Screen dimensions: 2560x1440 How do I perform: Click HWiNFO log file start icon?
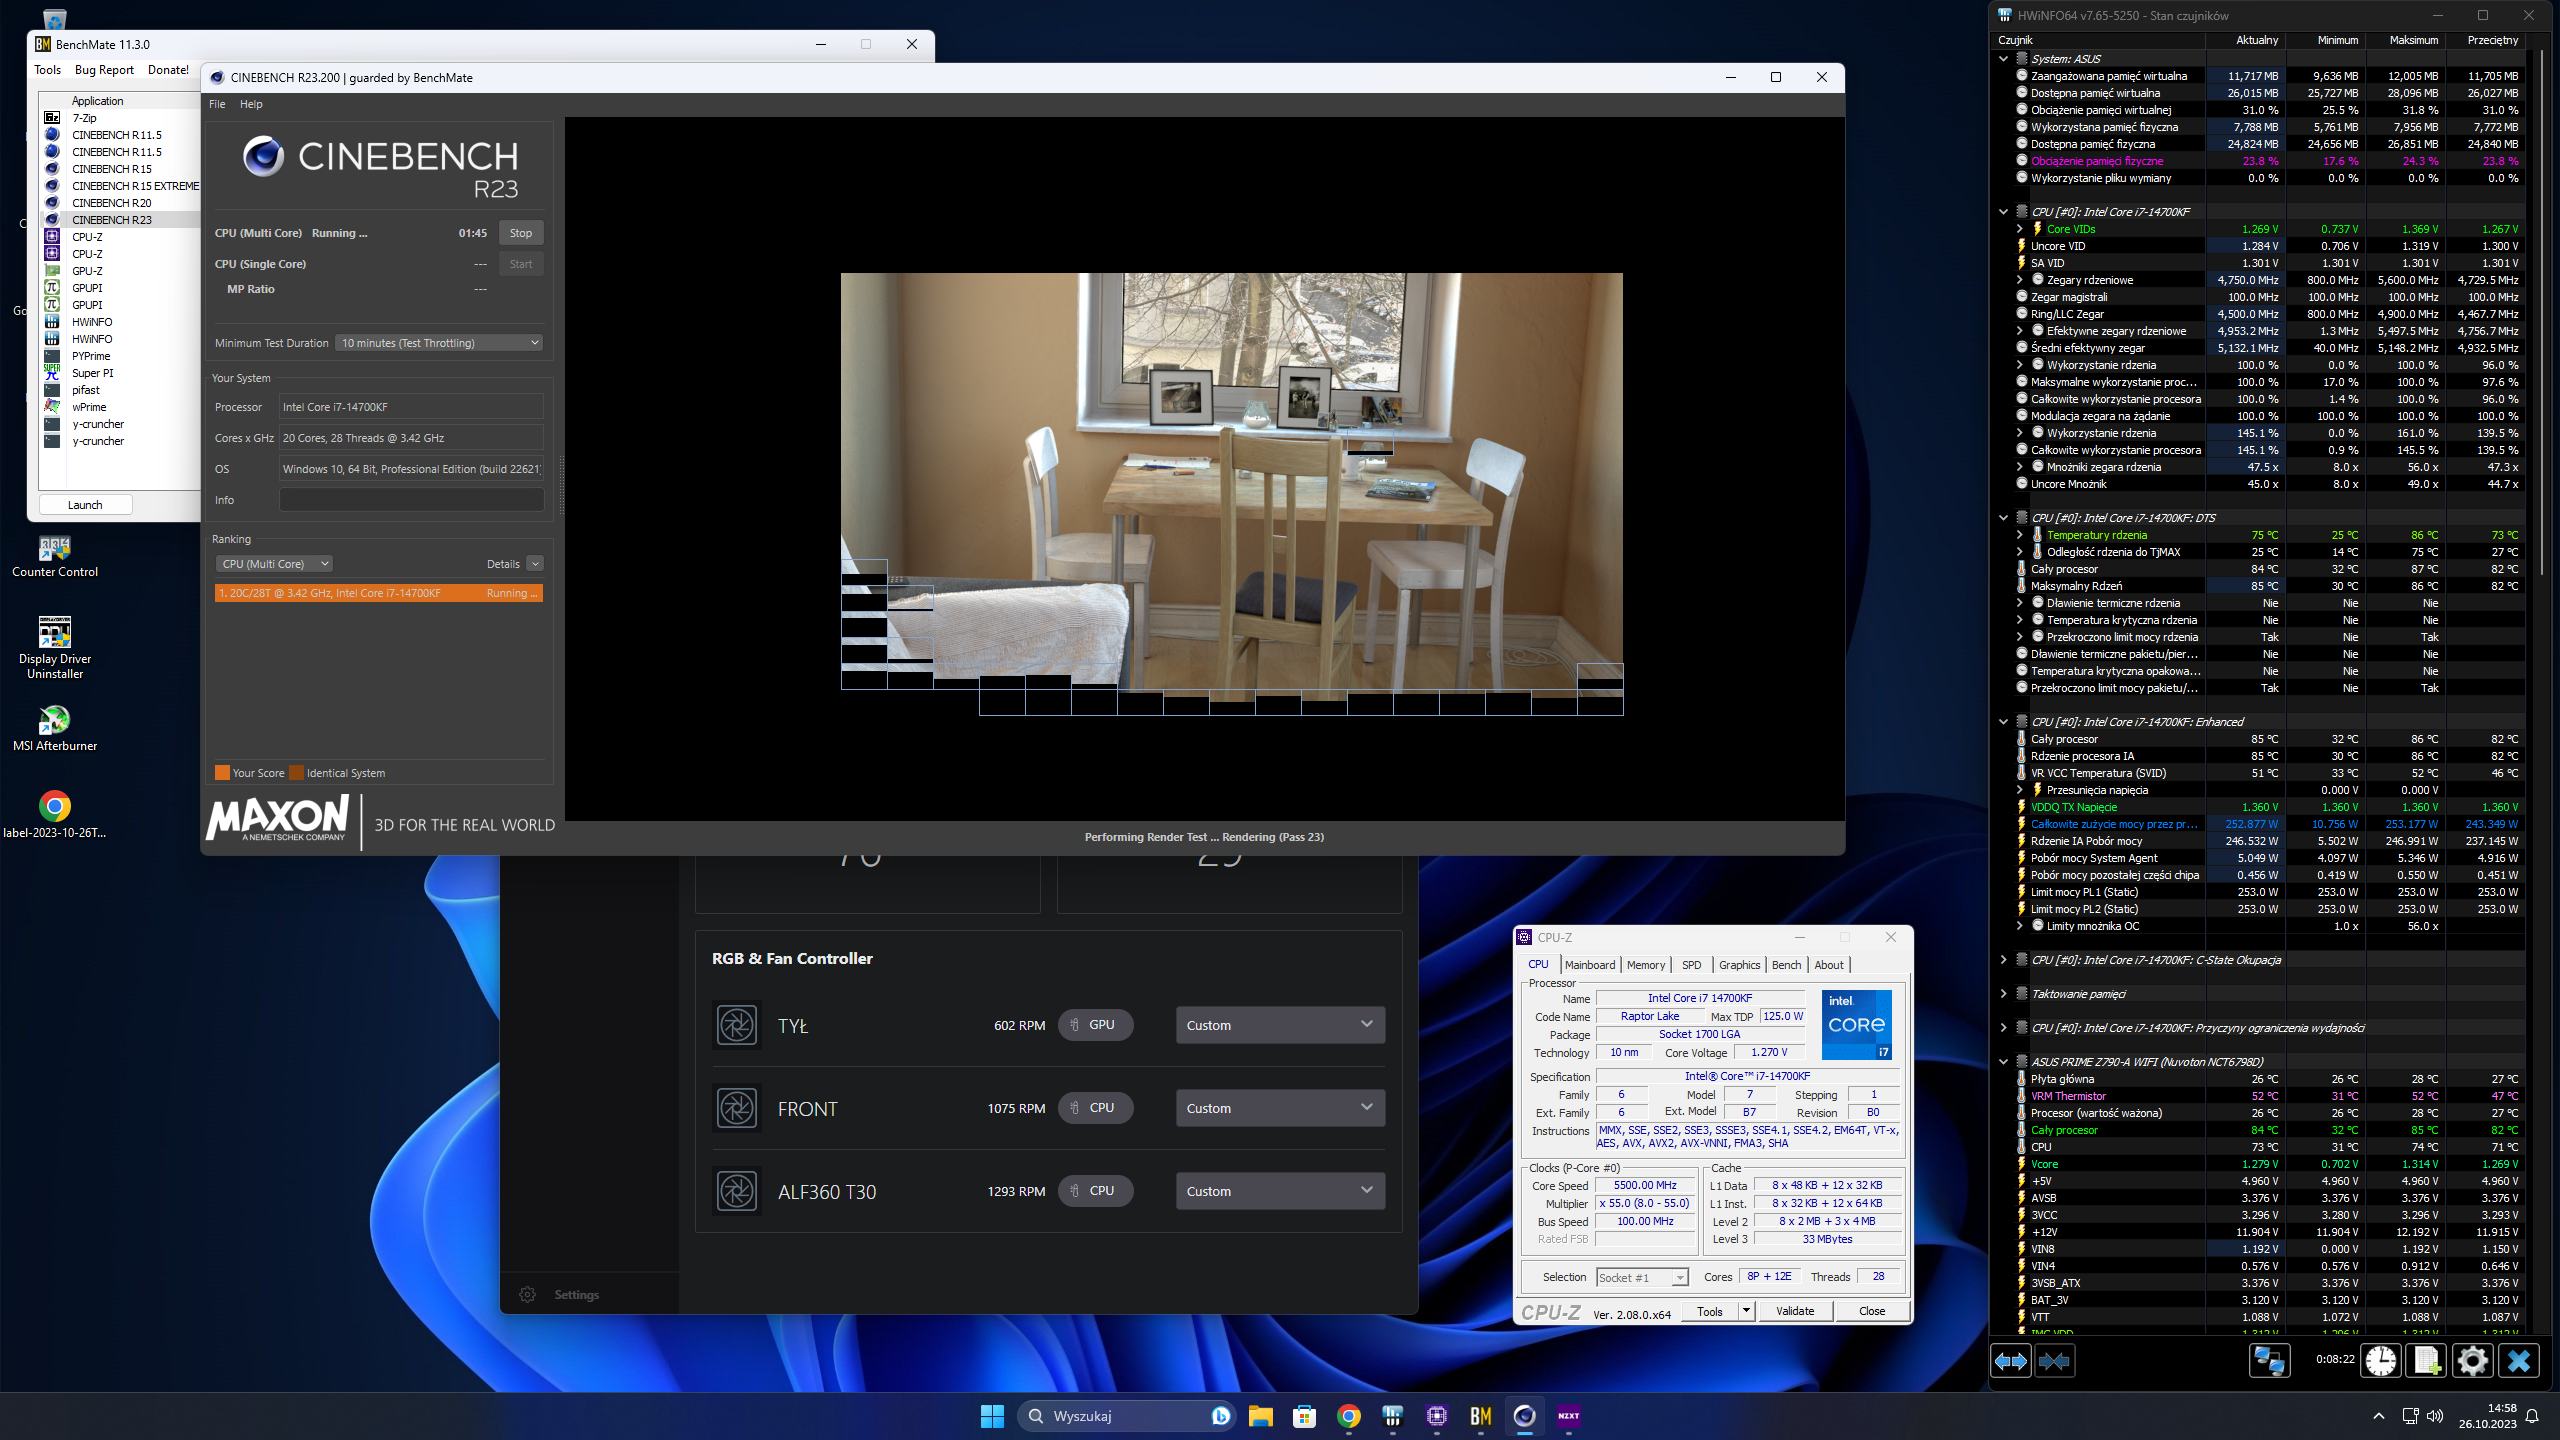pos(2427,1361)
